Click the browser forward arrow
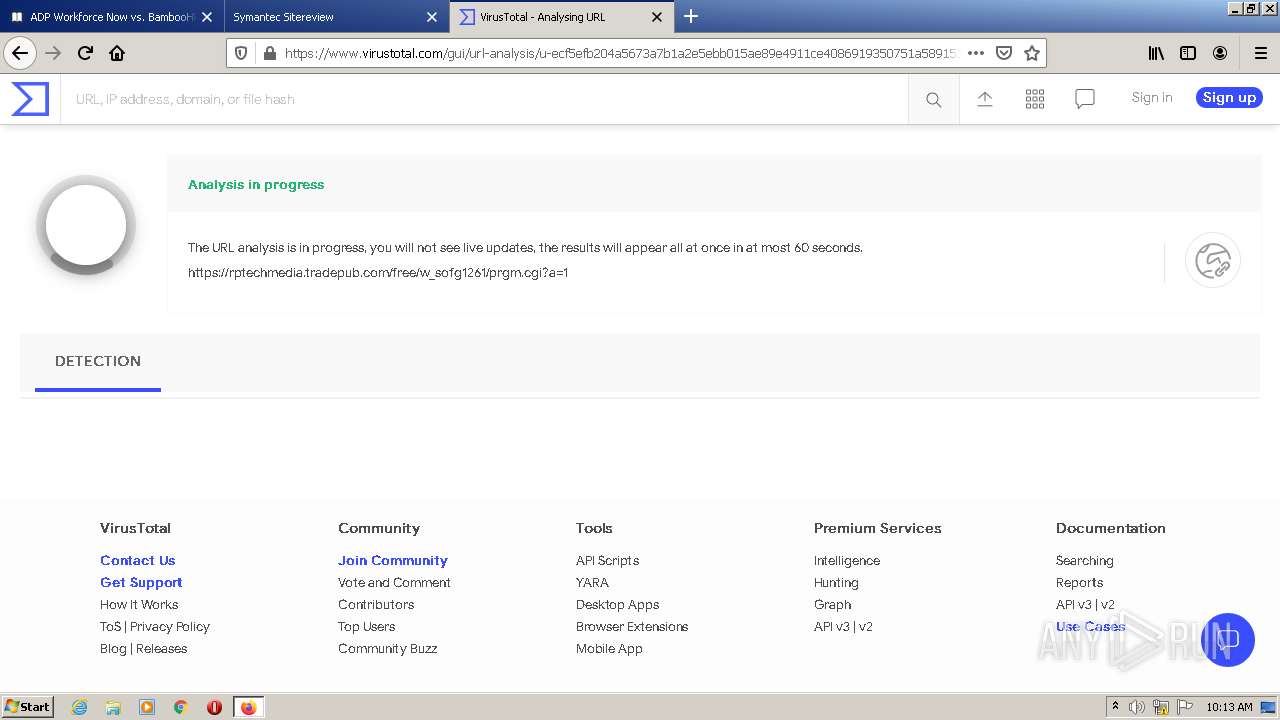The image size is (1280, 720). click(53, 53)
